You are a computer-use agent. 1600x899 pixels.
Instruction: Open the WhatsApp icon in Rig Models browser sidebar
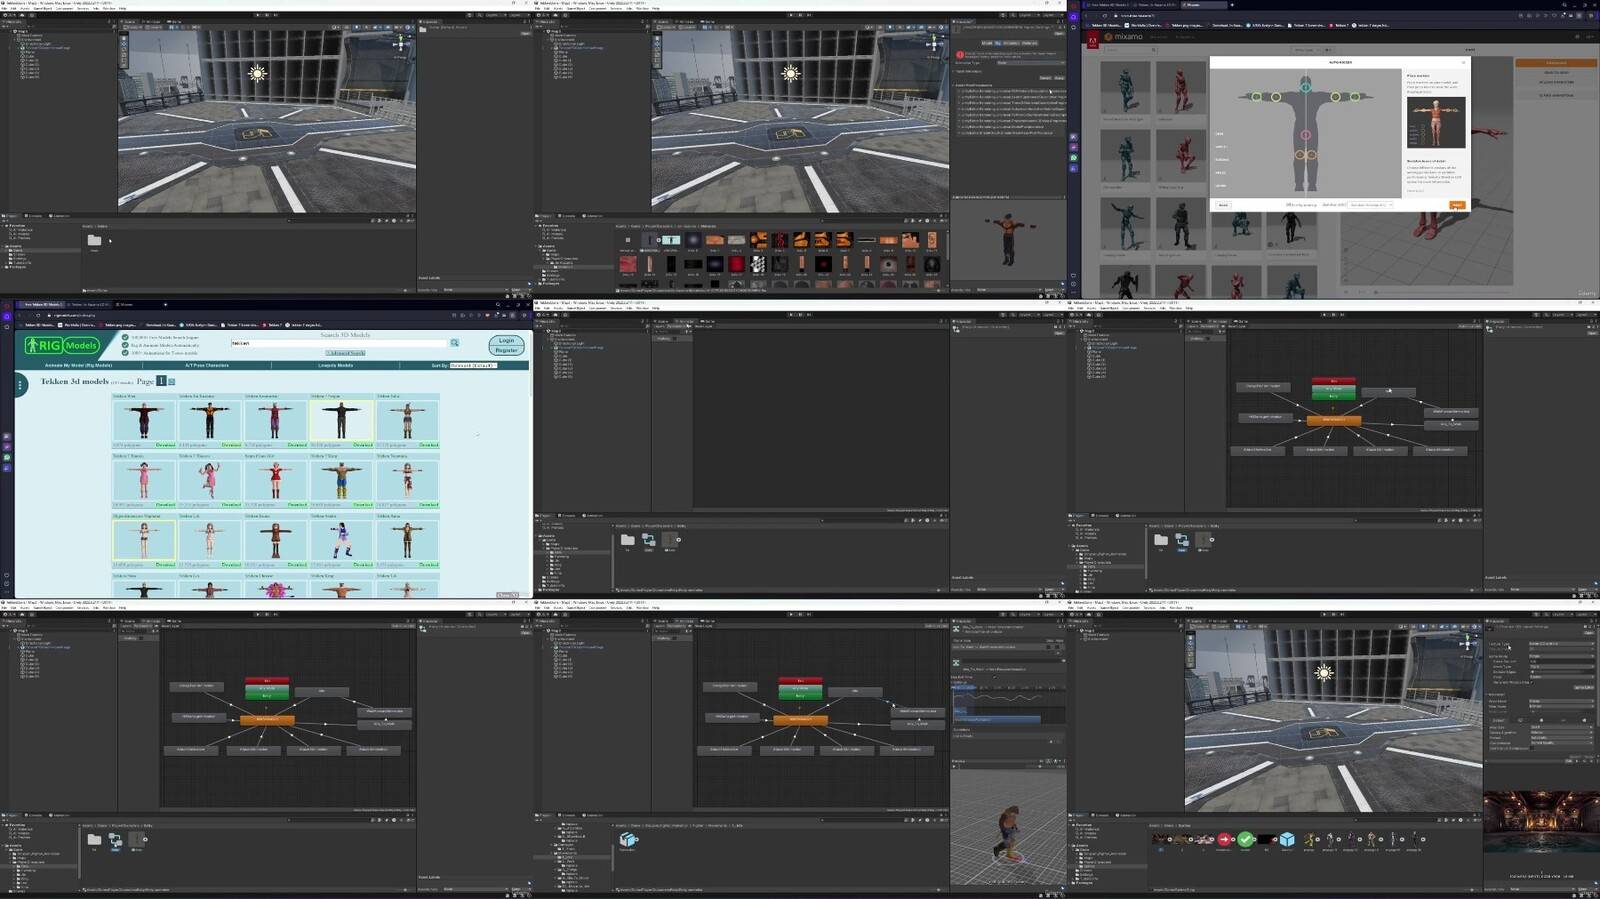(x=7, y=457)
